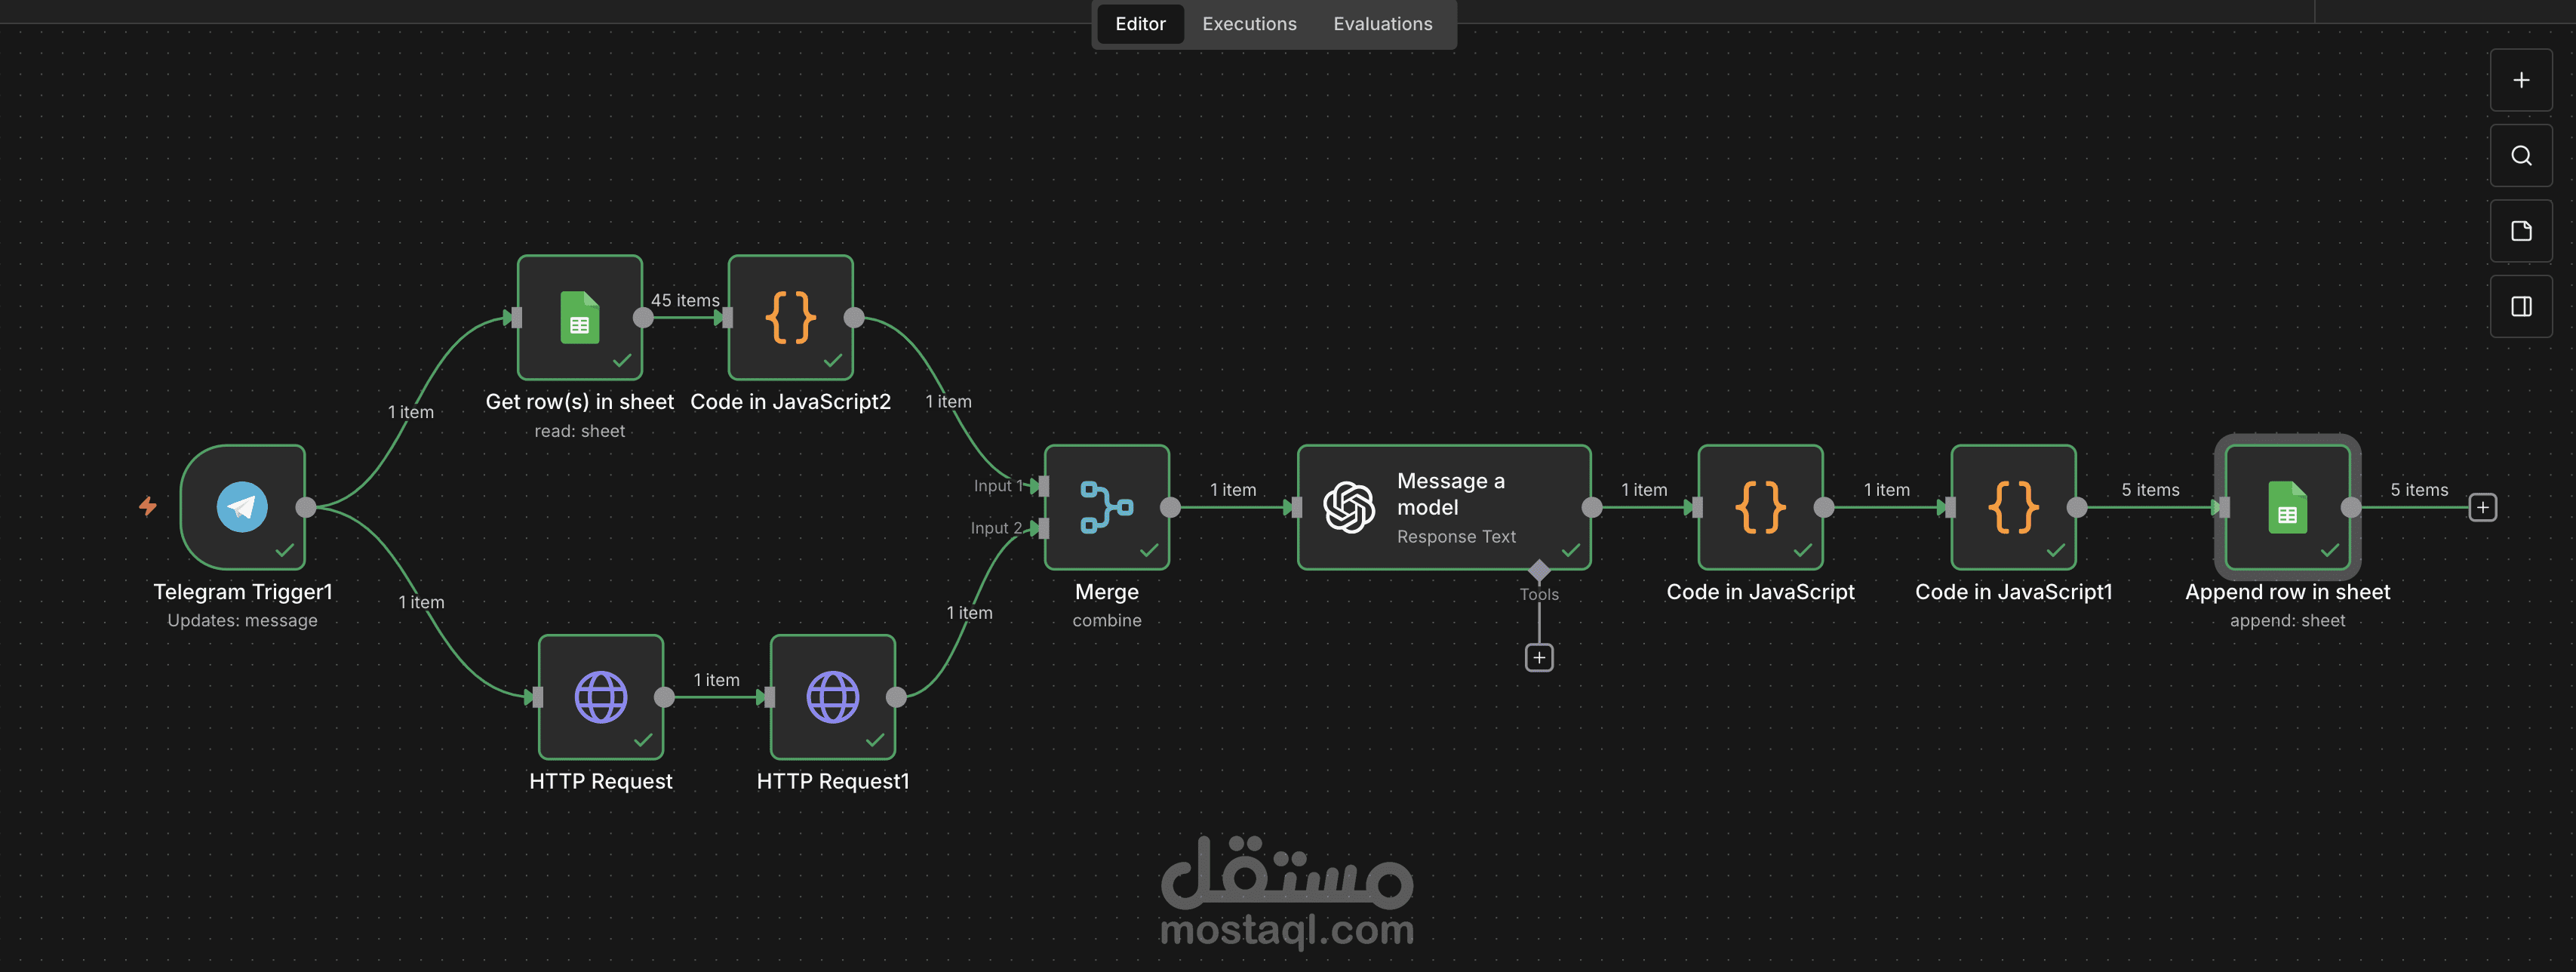Click the HTTP Request1 name label

pyautogui.click(x=833, y=781)
